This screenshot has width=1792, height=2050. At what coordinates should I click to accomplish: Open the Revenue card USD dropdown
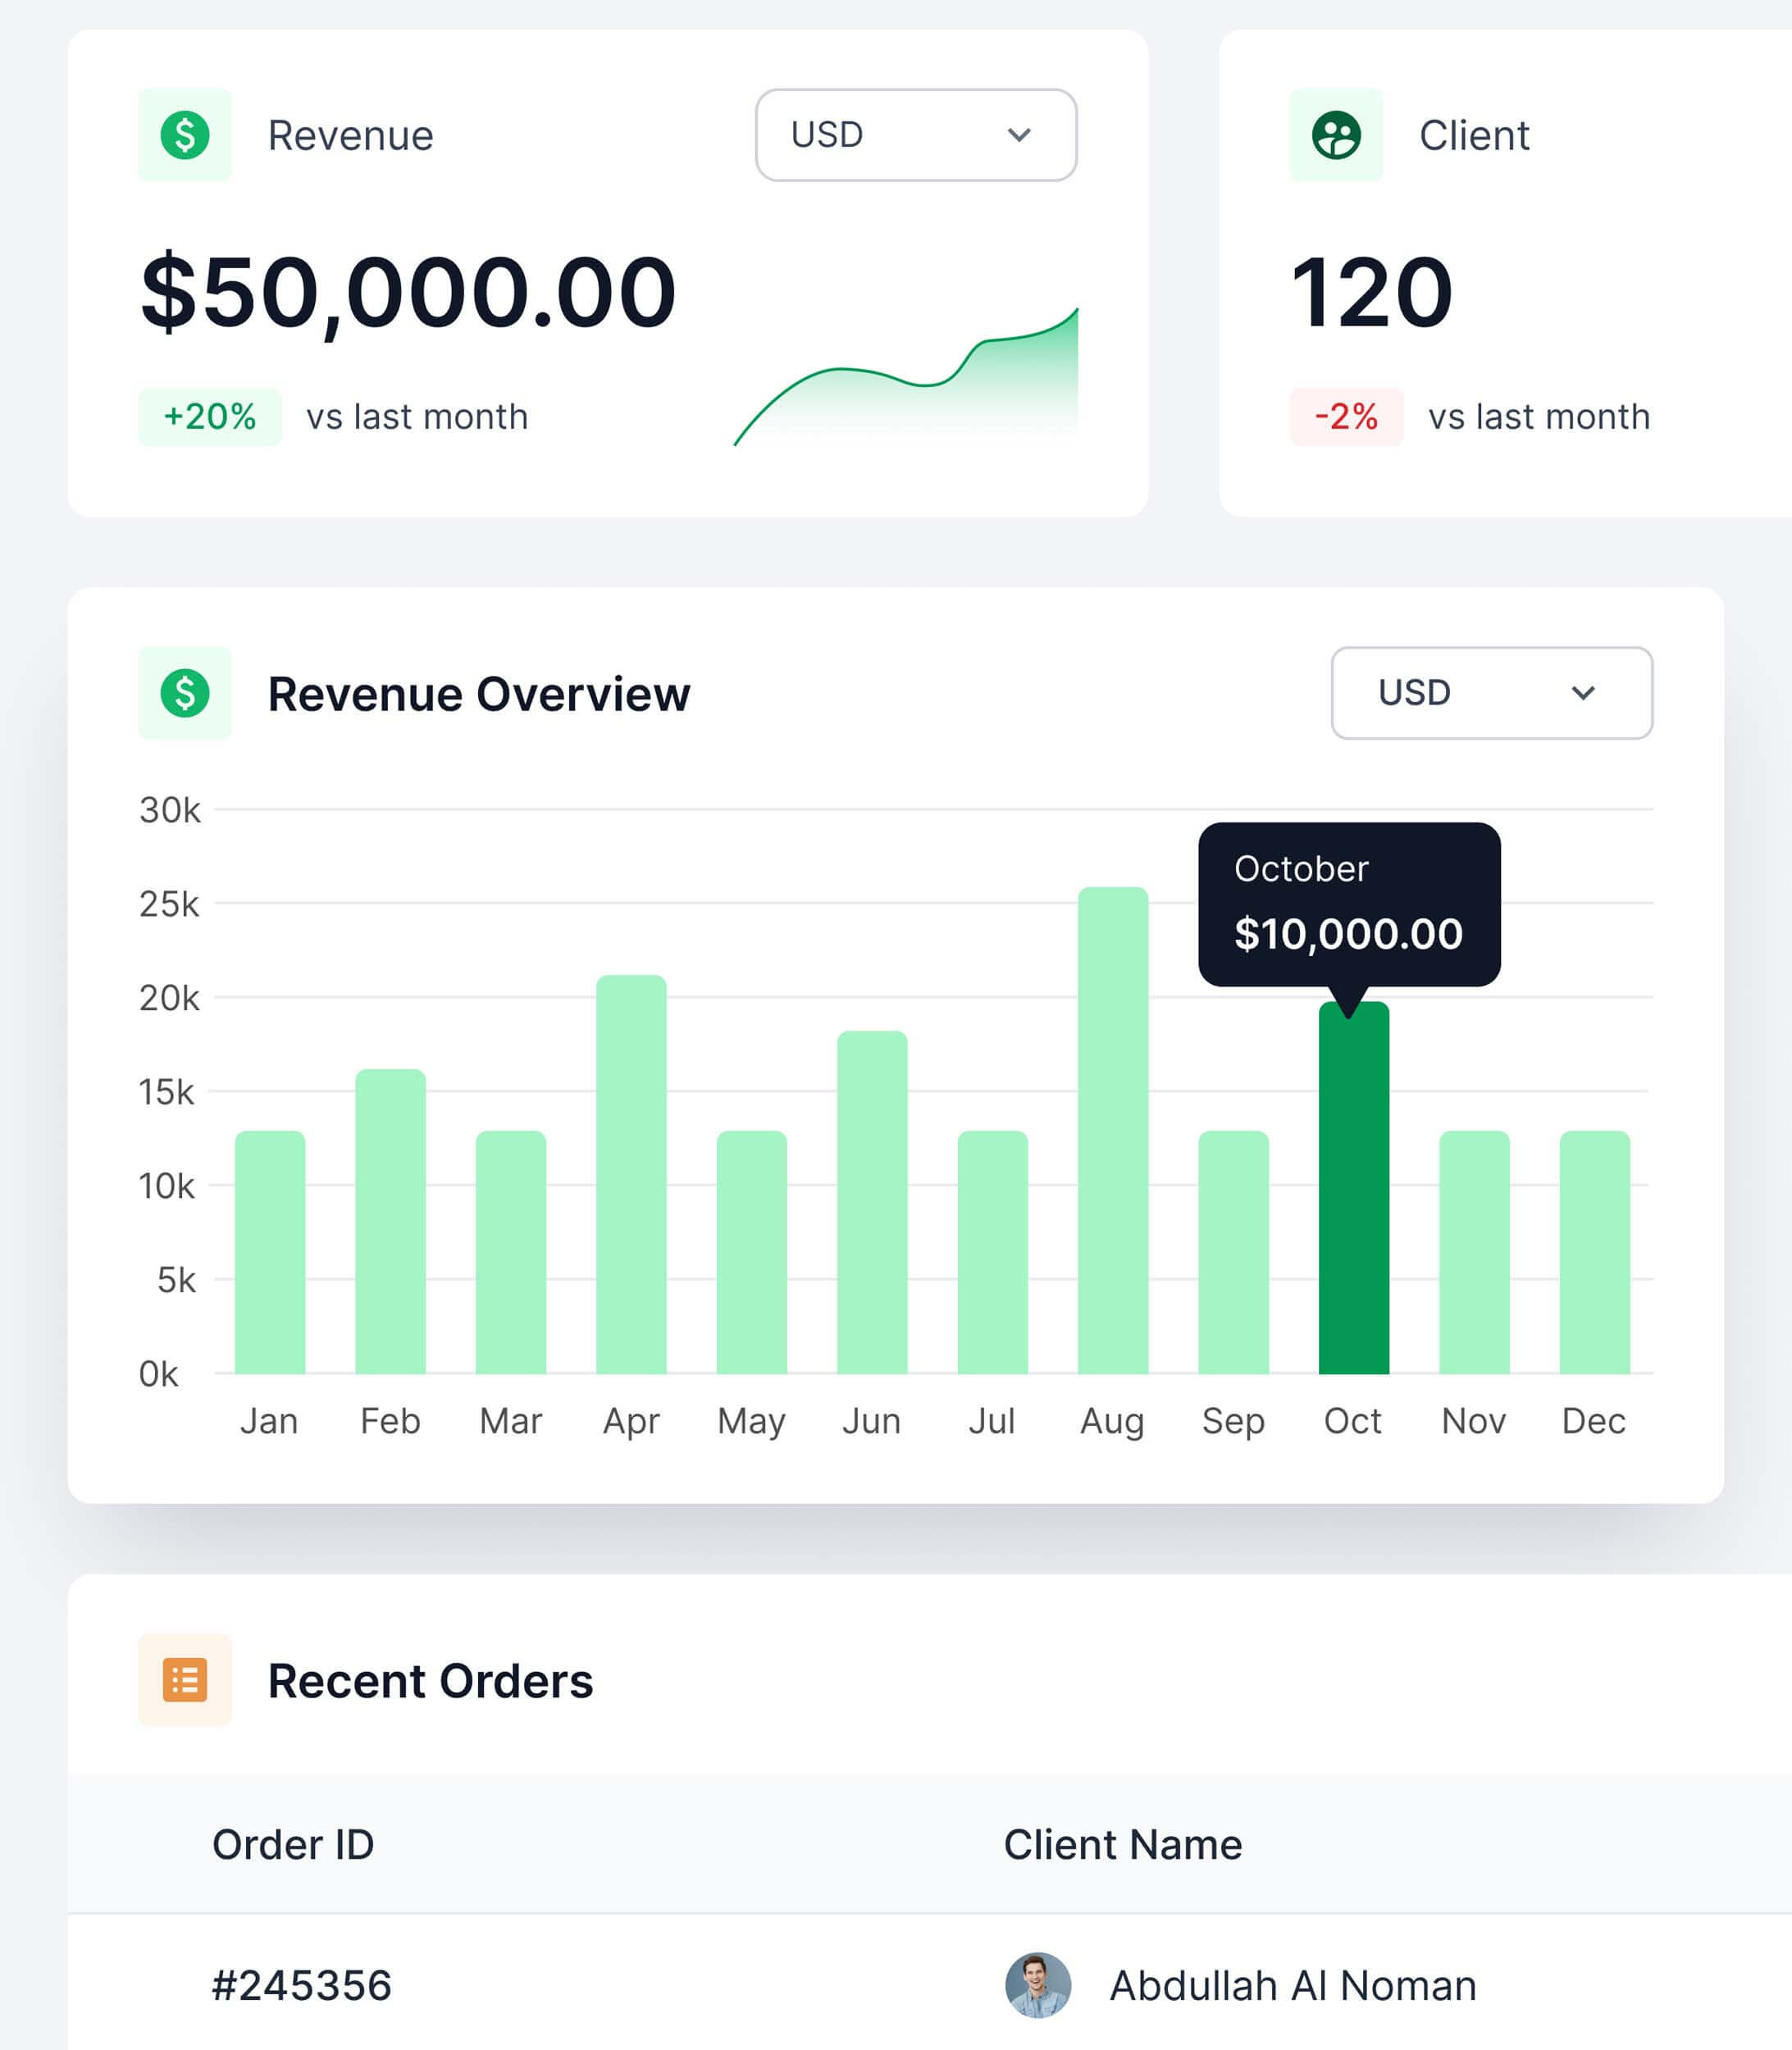(915, 135)
